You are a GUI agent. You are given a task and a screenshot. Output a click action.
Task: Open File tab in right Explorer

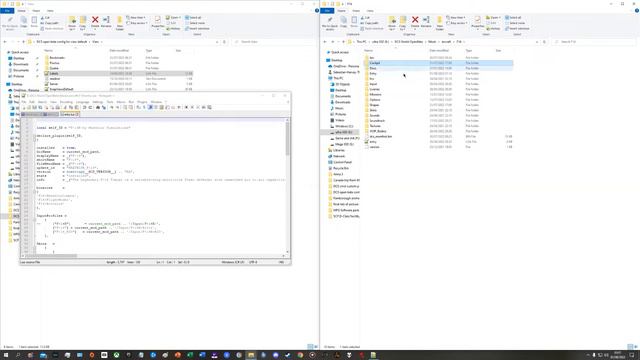[x=327, y=11]
